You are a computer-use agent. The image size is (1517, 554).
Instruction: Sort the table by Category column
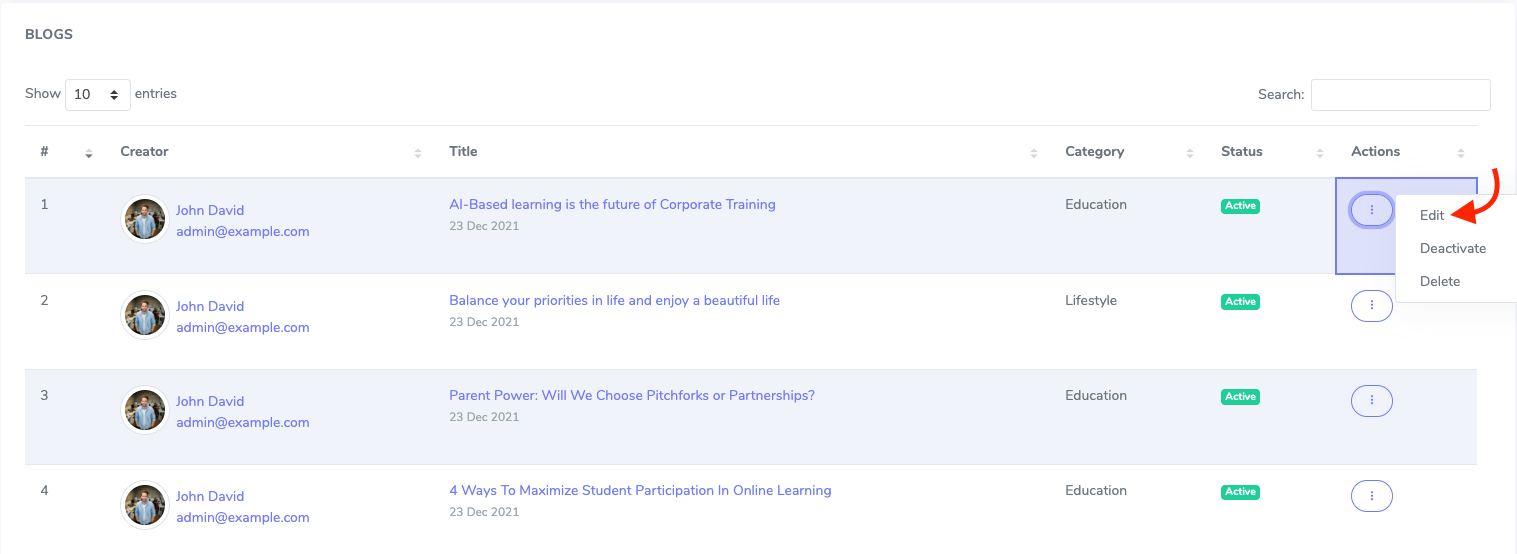tap(1189, 153)
